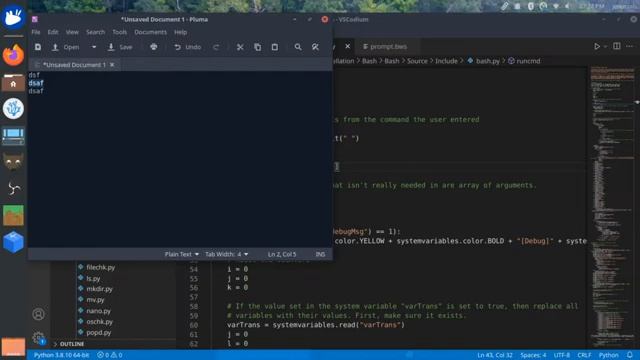The image size is (640, 360).
Task: Close the Unsaved Document 1 tab
Action: 112,64
